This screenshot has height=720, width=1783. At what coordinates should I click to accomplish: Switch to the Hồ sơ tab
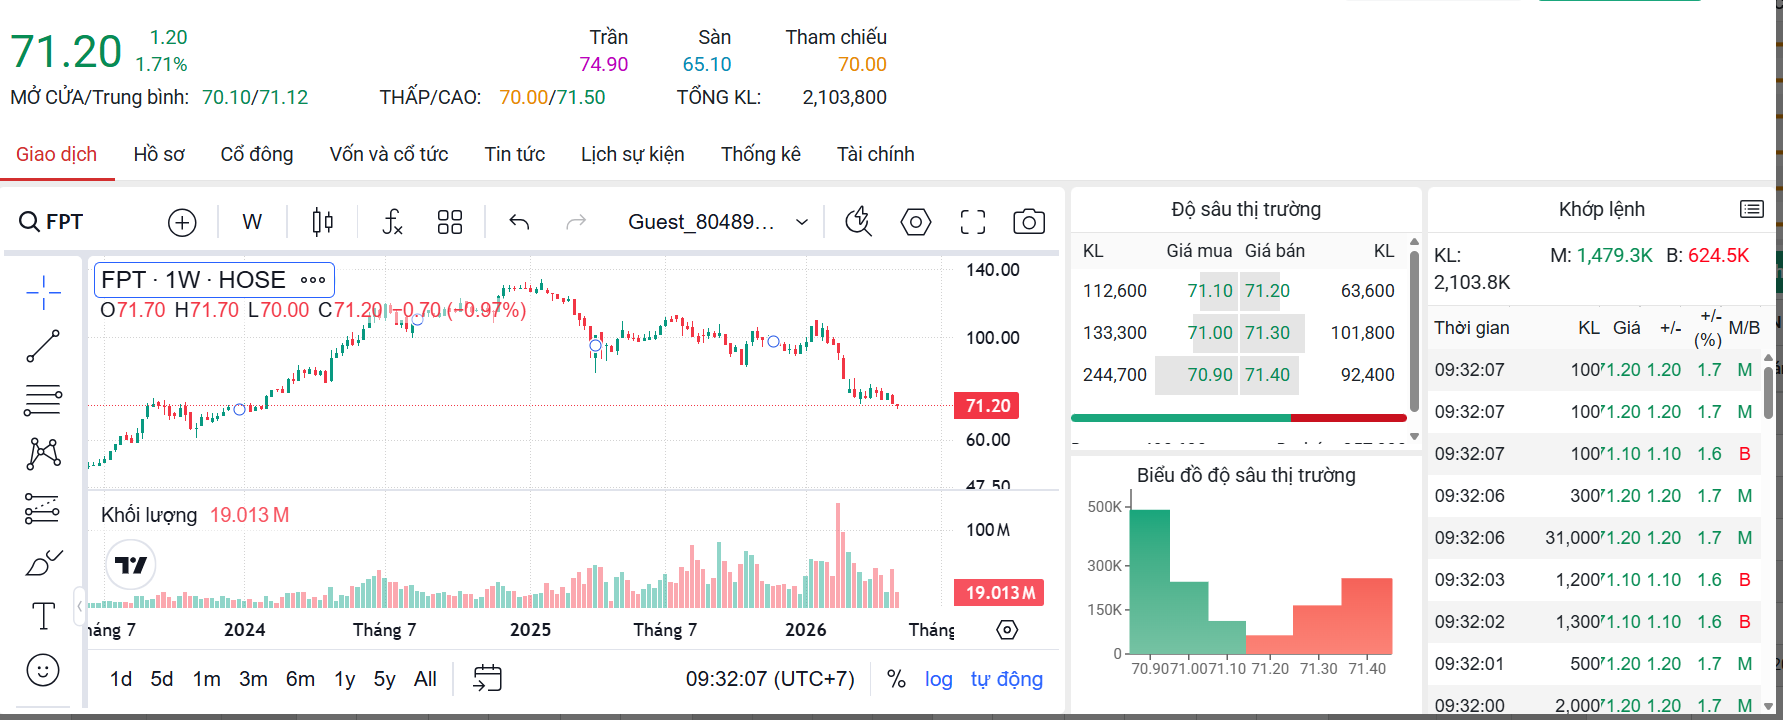[x=159, y=154]
